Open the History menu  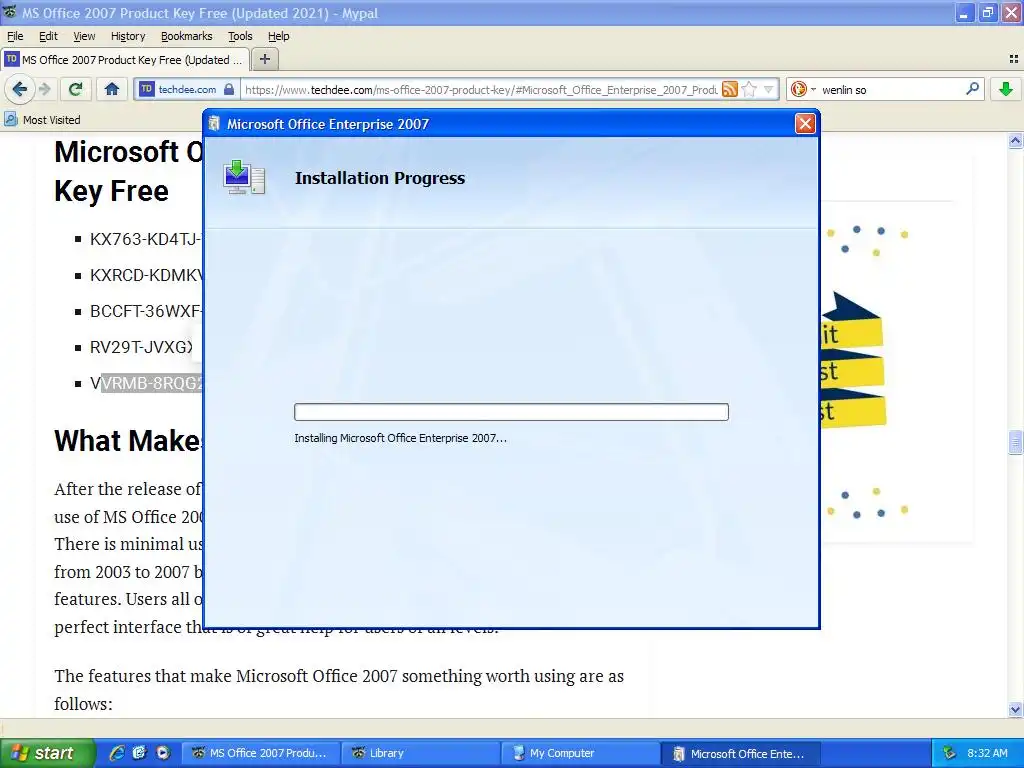pos(127,36)
